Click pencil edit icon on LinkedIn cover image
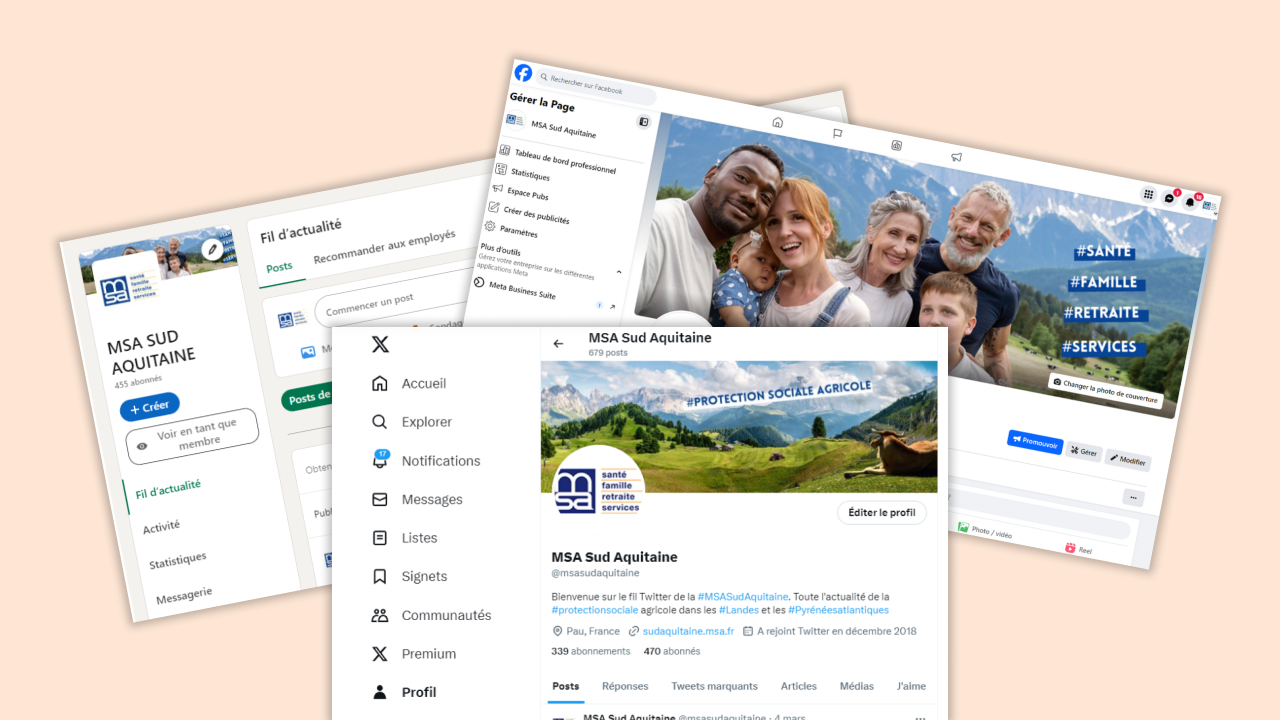Viewport: 1280px width, 720px height. 212,249
